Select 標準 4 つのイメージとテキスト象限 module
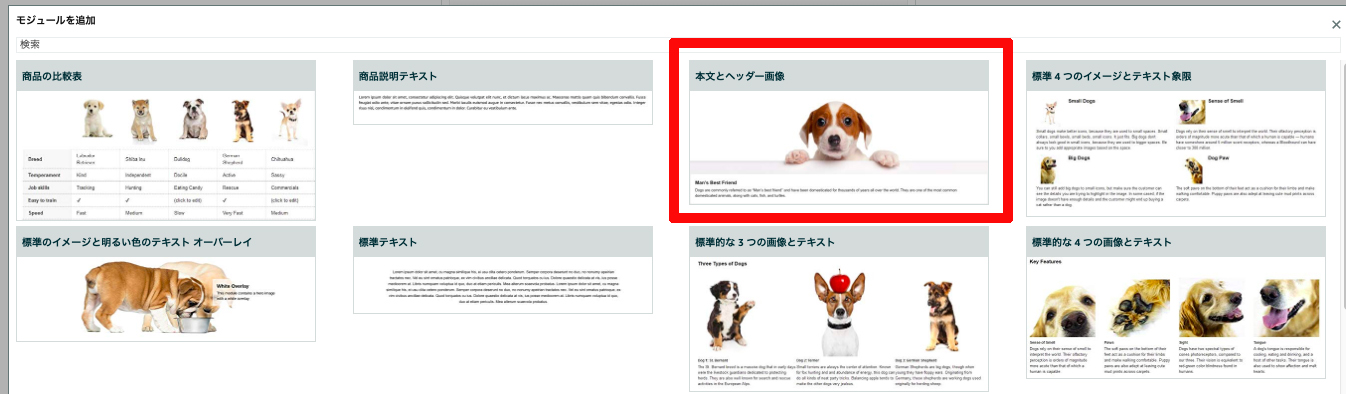The image size is (1346, 394). [x=1176, y=138]
